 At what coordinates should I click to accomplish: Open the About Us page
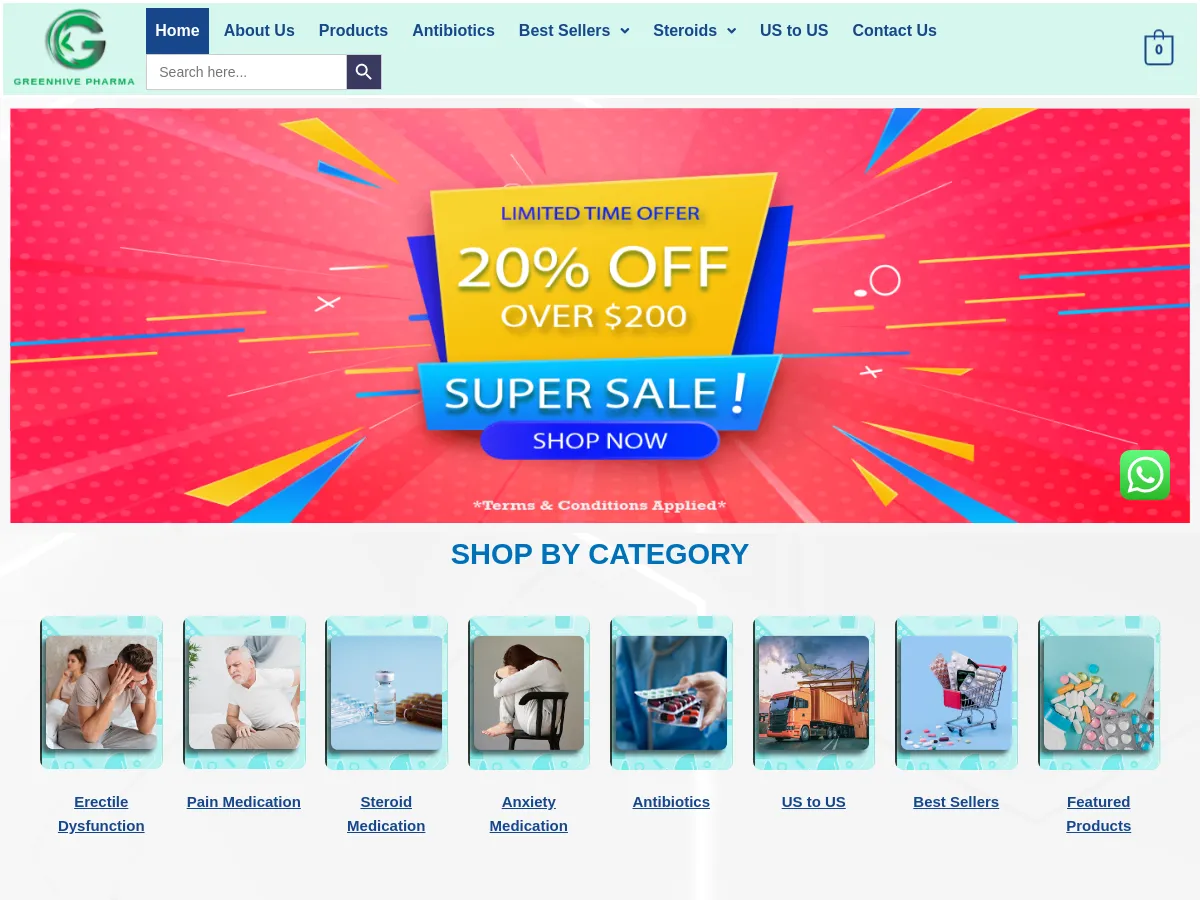259,31
